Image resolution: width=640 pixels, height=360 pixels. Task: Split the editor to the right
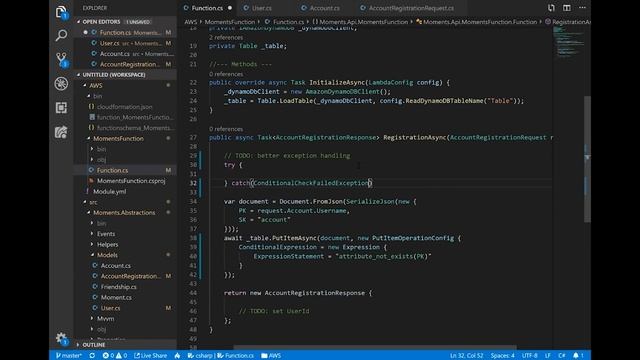point(567,8)
